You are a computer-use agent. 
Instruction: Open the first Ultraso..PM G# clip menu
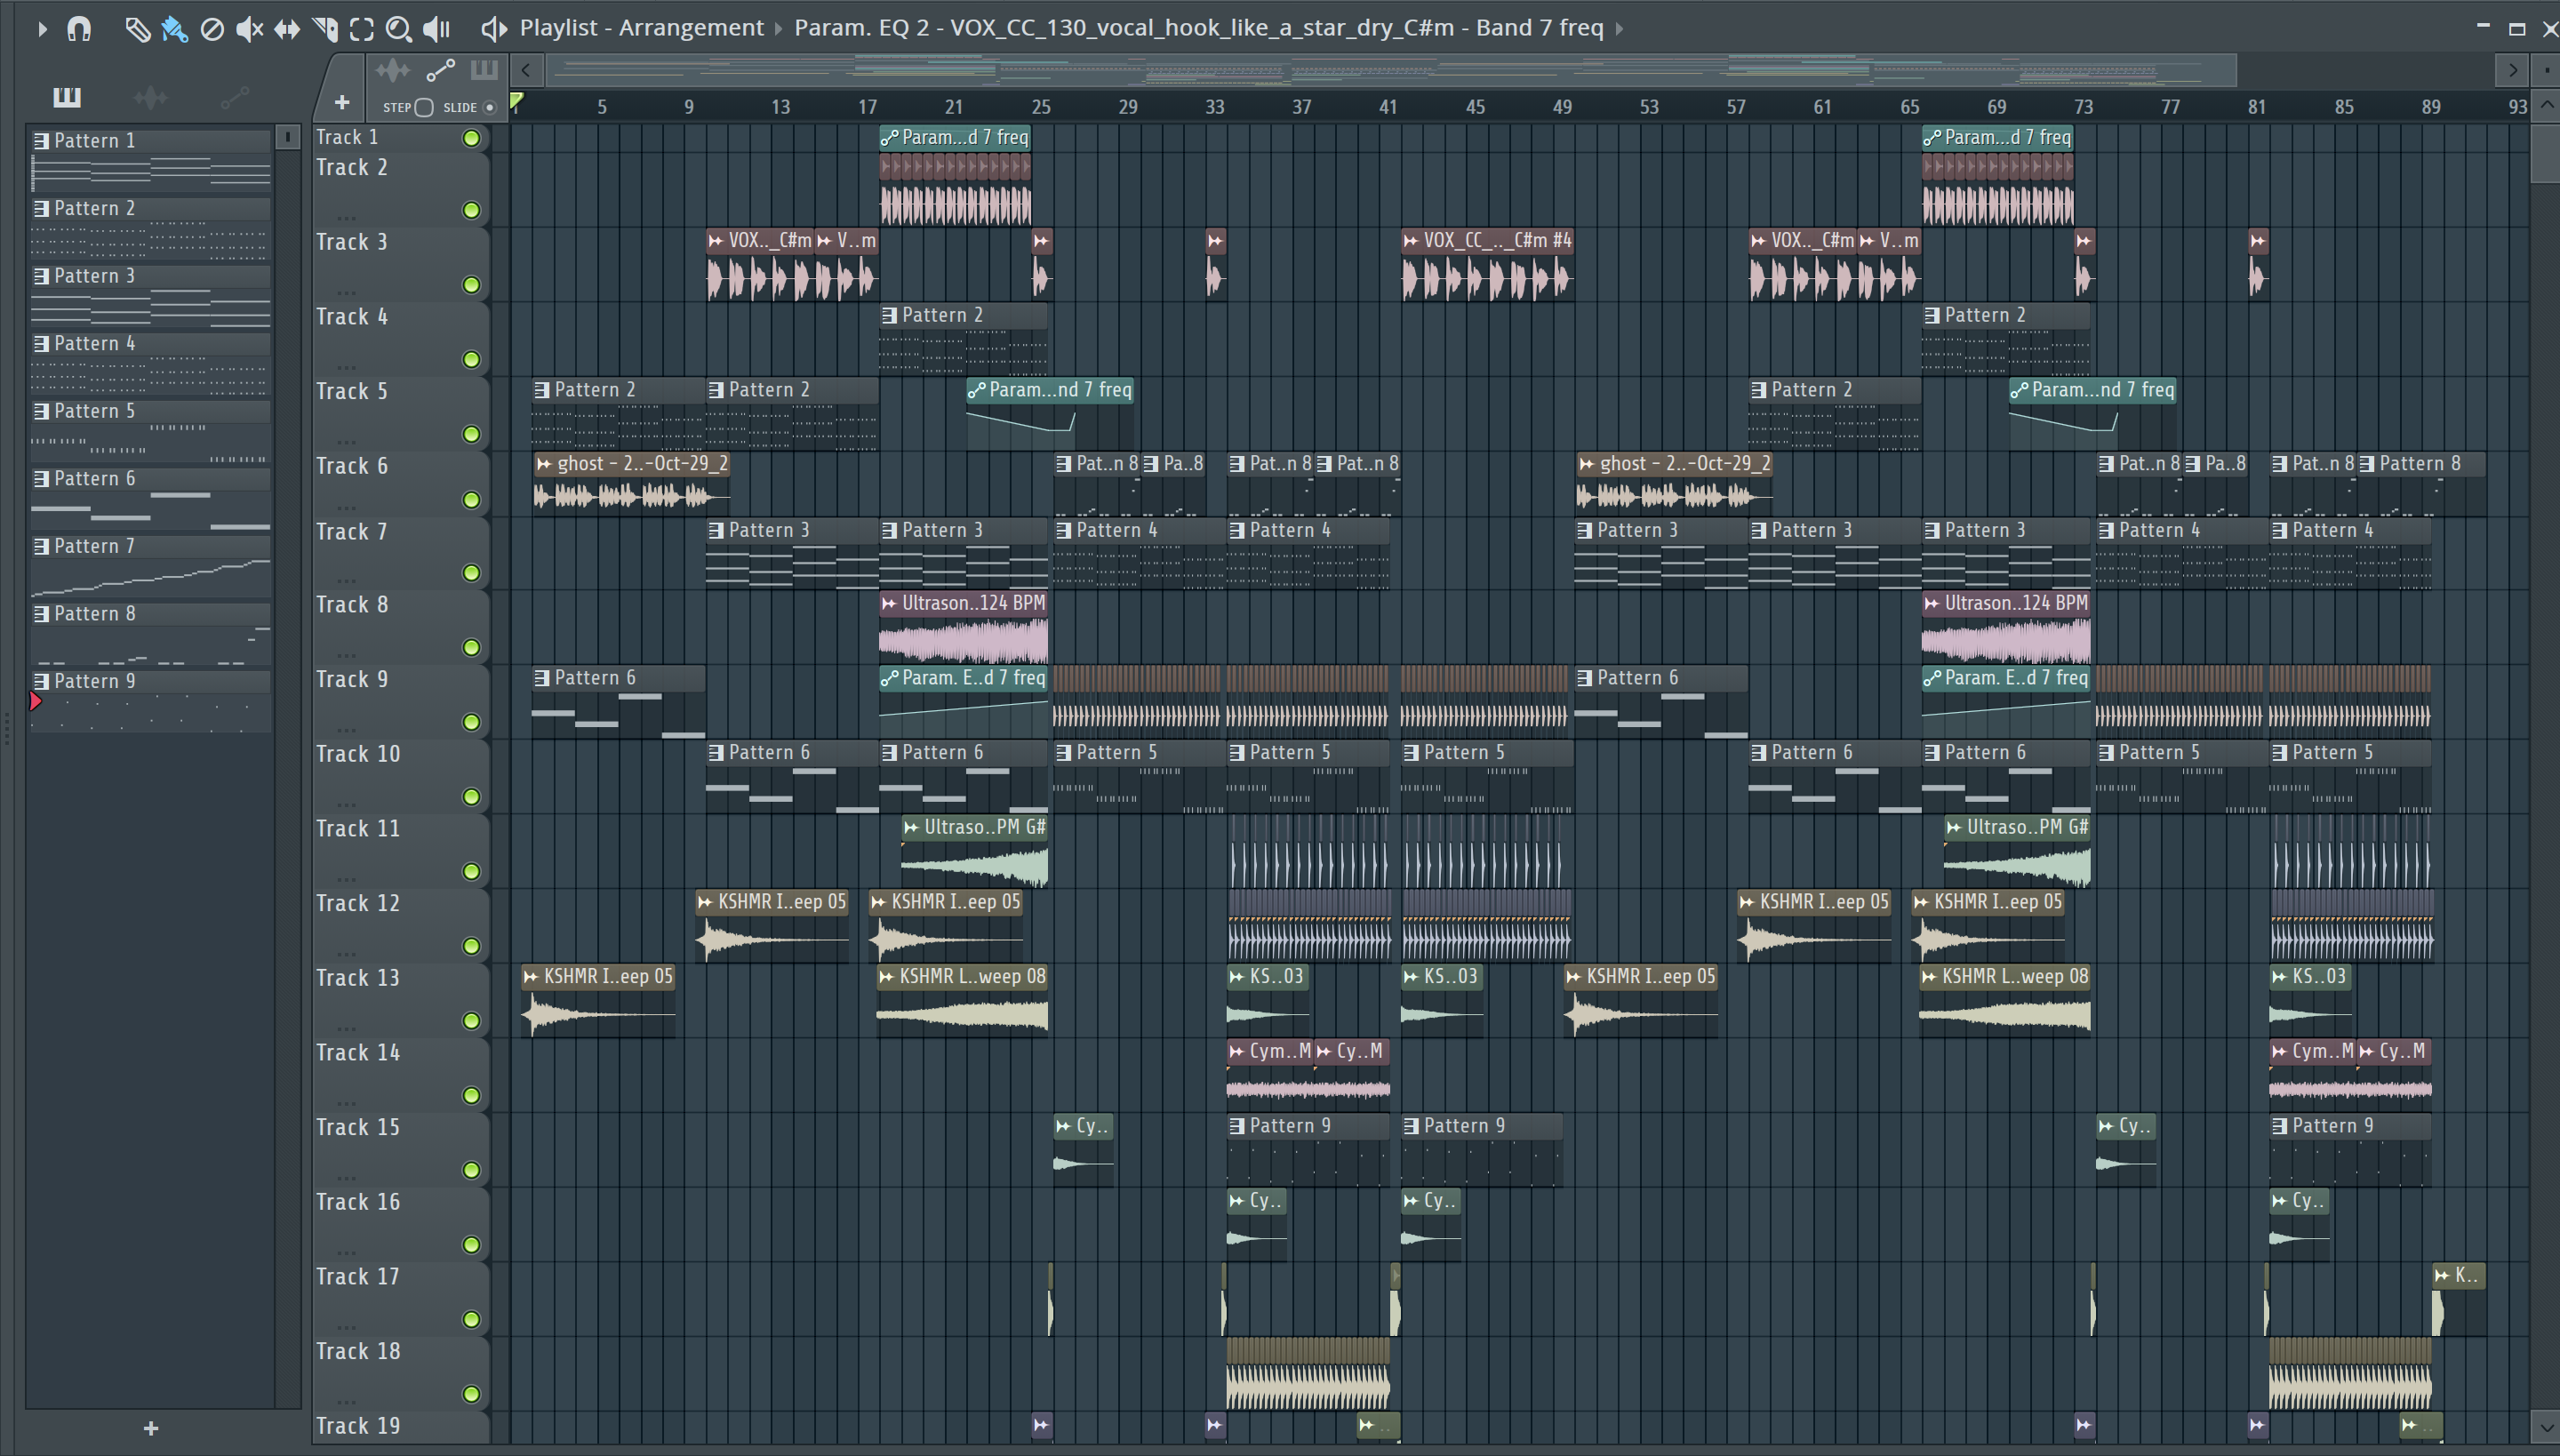(911, 827)
